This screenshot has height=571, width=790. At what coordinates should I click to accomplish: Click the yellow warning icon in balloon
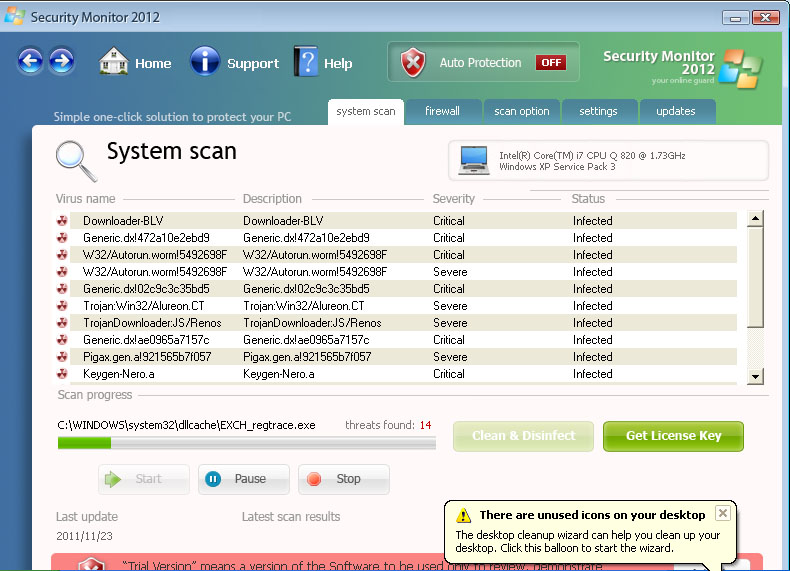point(464,516)
